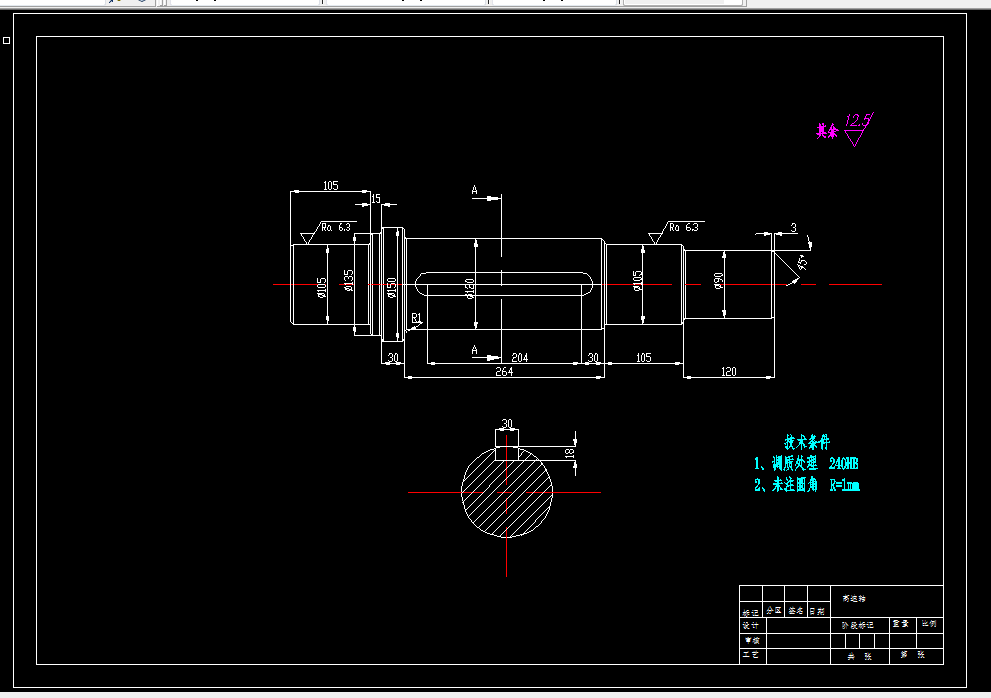
Task: Select the 30 dimension under the ø150 collar
Action: [393, 358]
